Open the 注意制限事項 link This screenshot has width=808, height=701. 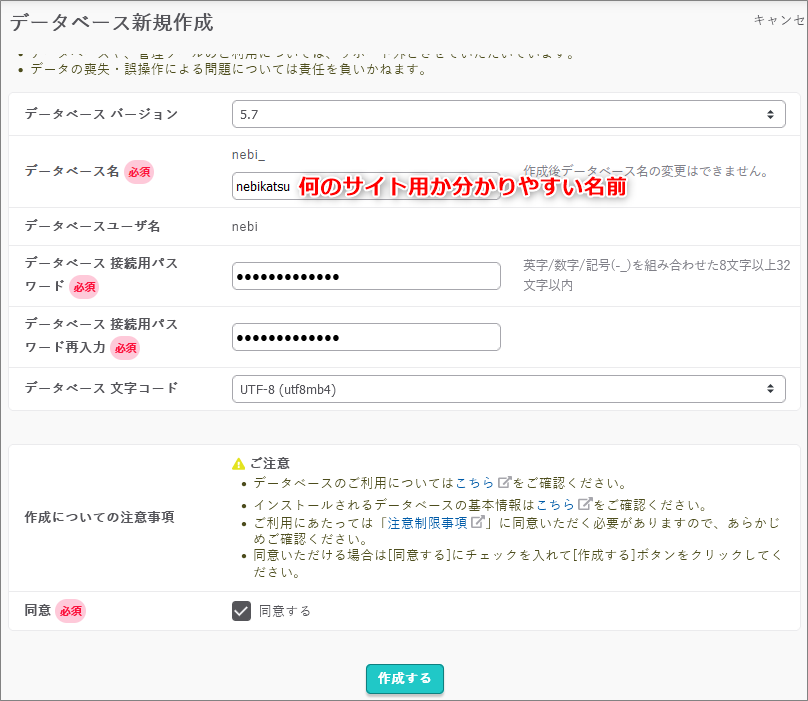(428, 522)
